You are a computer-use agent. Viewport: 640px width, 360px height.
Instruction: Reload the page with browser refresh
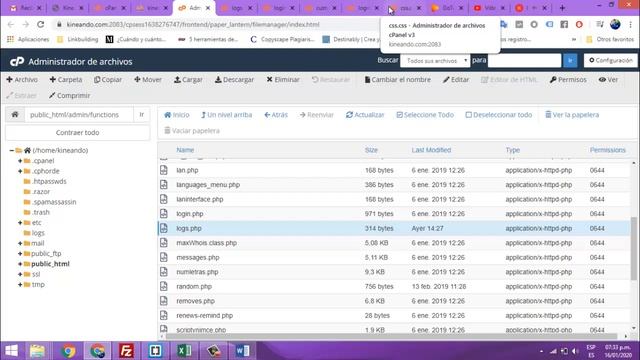(40, 24)
